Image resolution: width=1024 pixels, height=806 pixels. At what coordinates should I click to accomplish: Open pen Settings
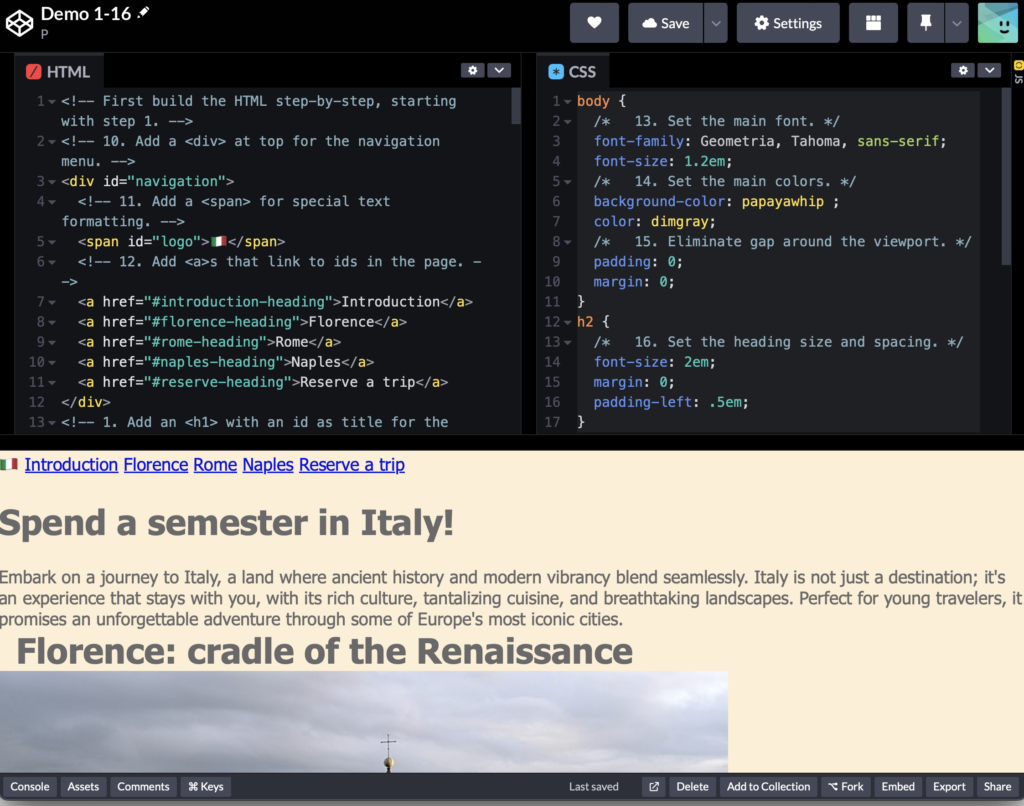(788, 23)
